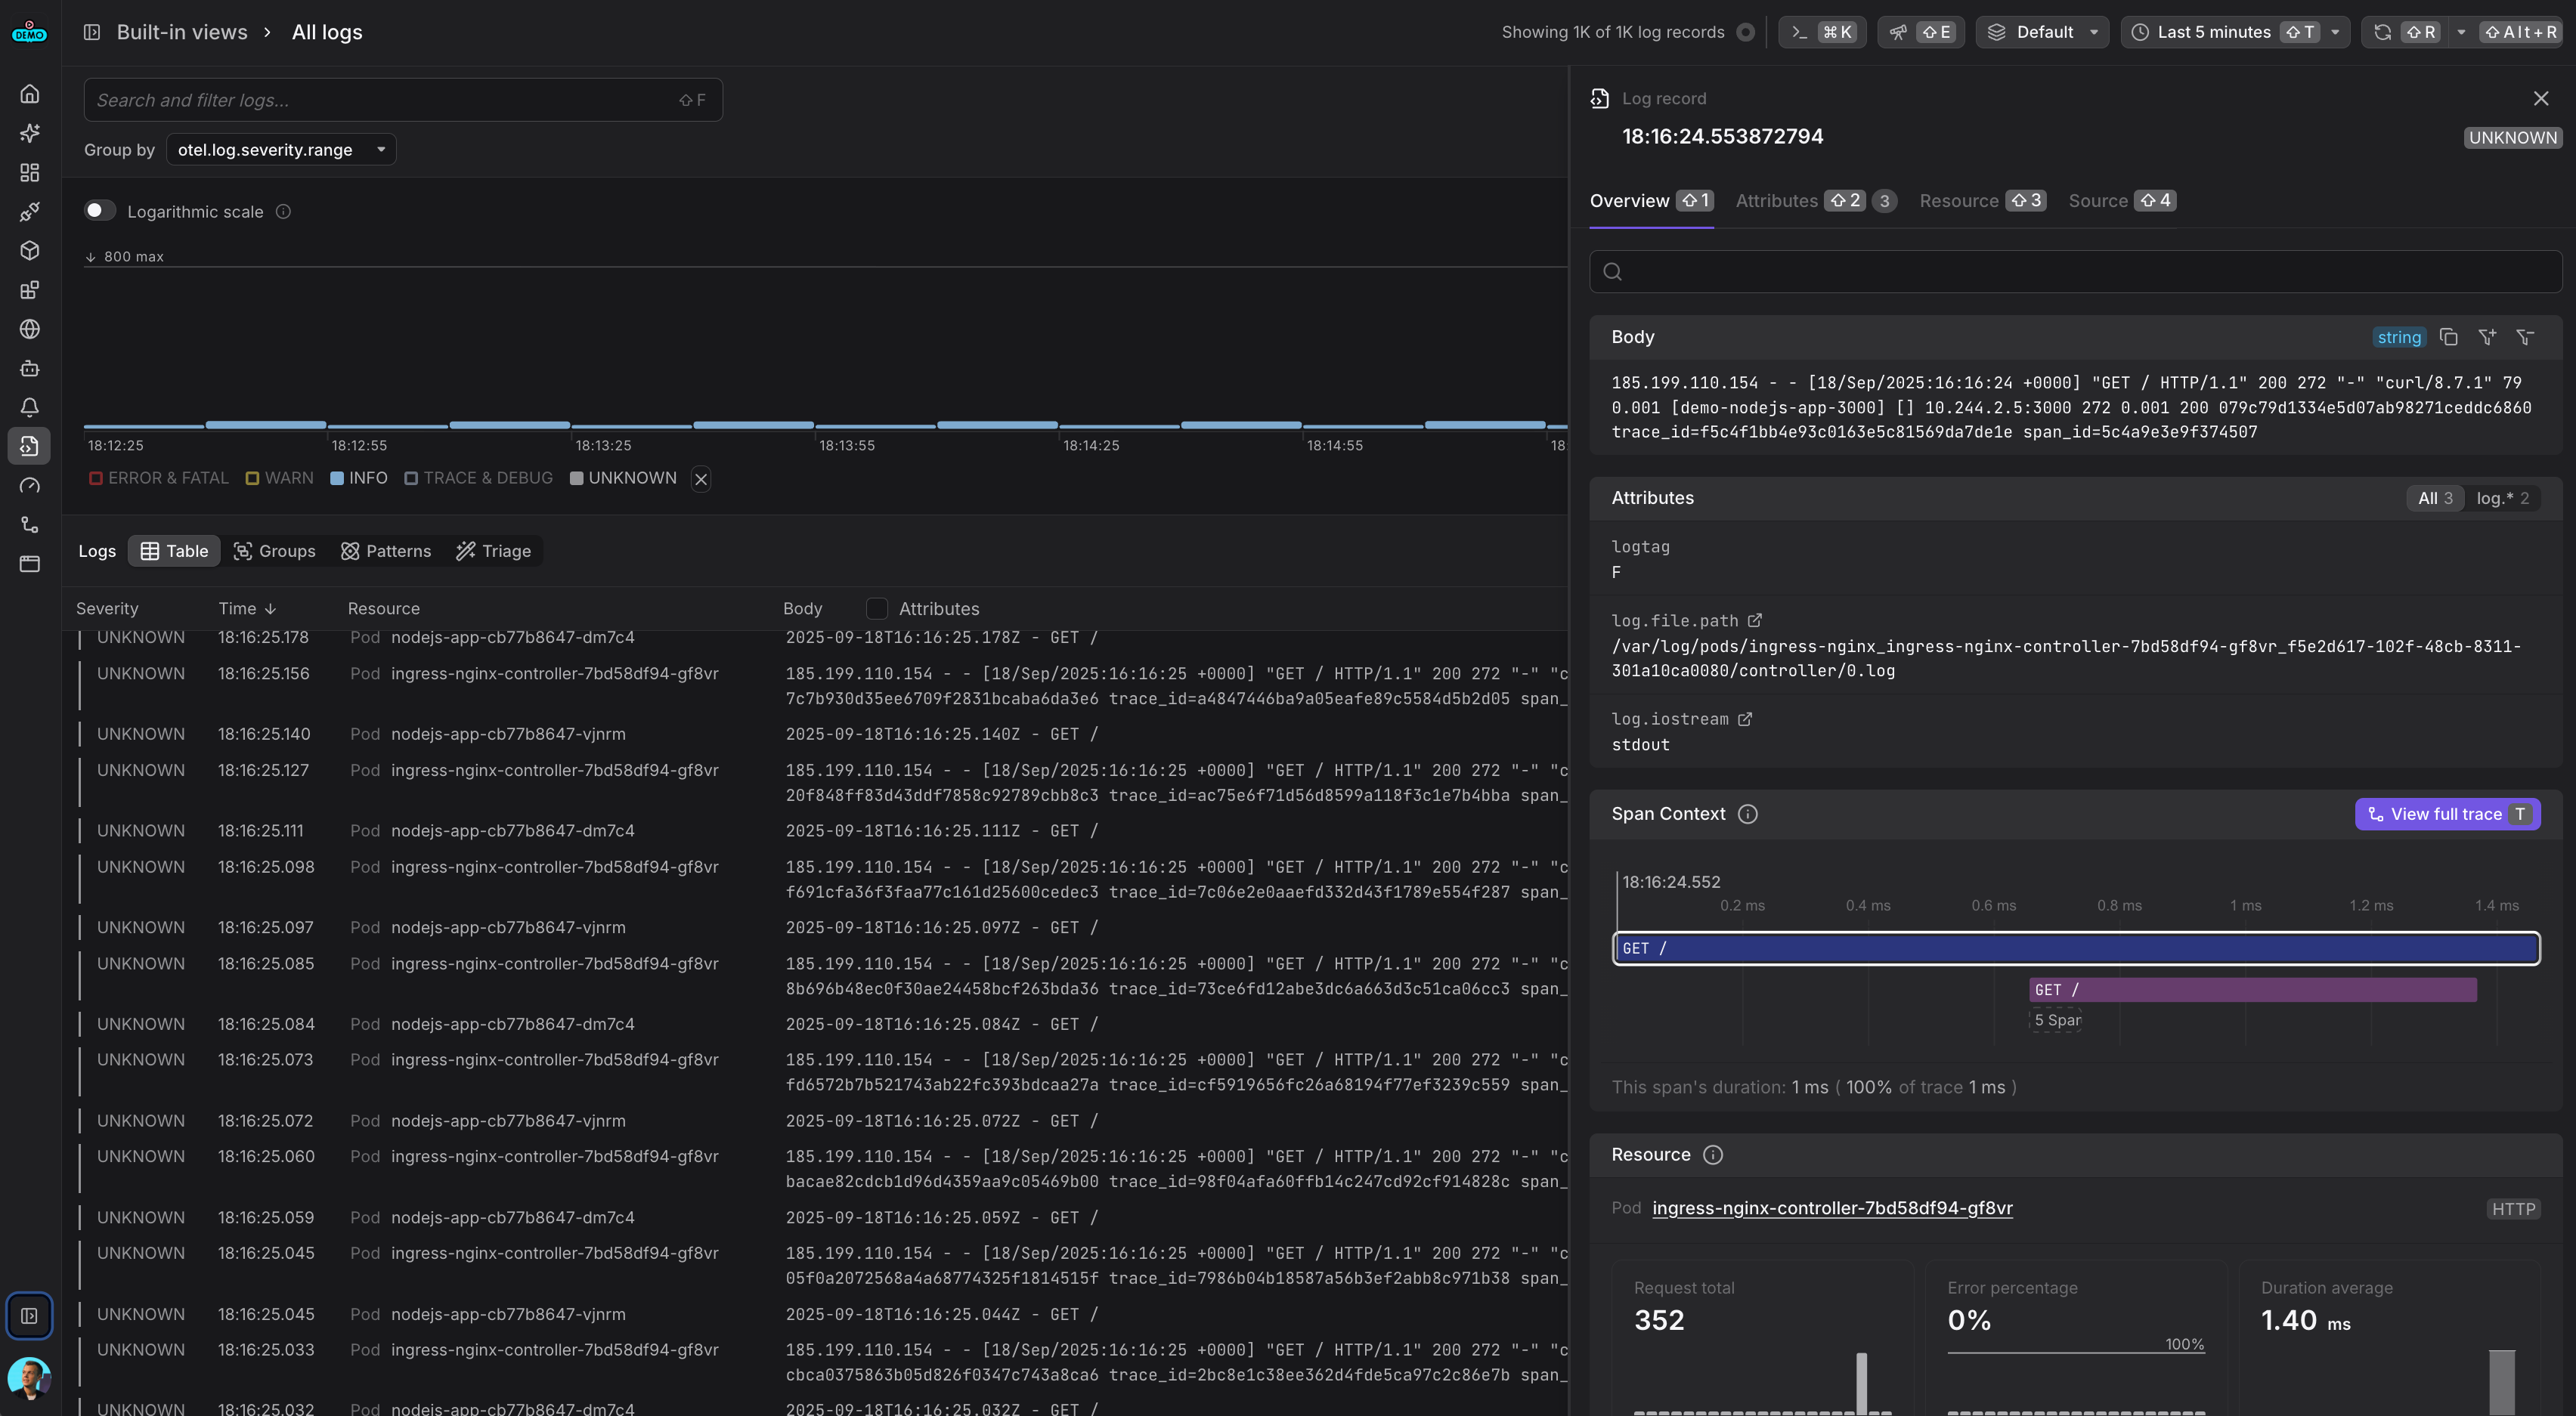
Task: Toggle UNKNOWN severity legend
Action: pos(623,479)
